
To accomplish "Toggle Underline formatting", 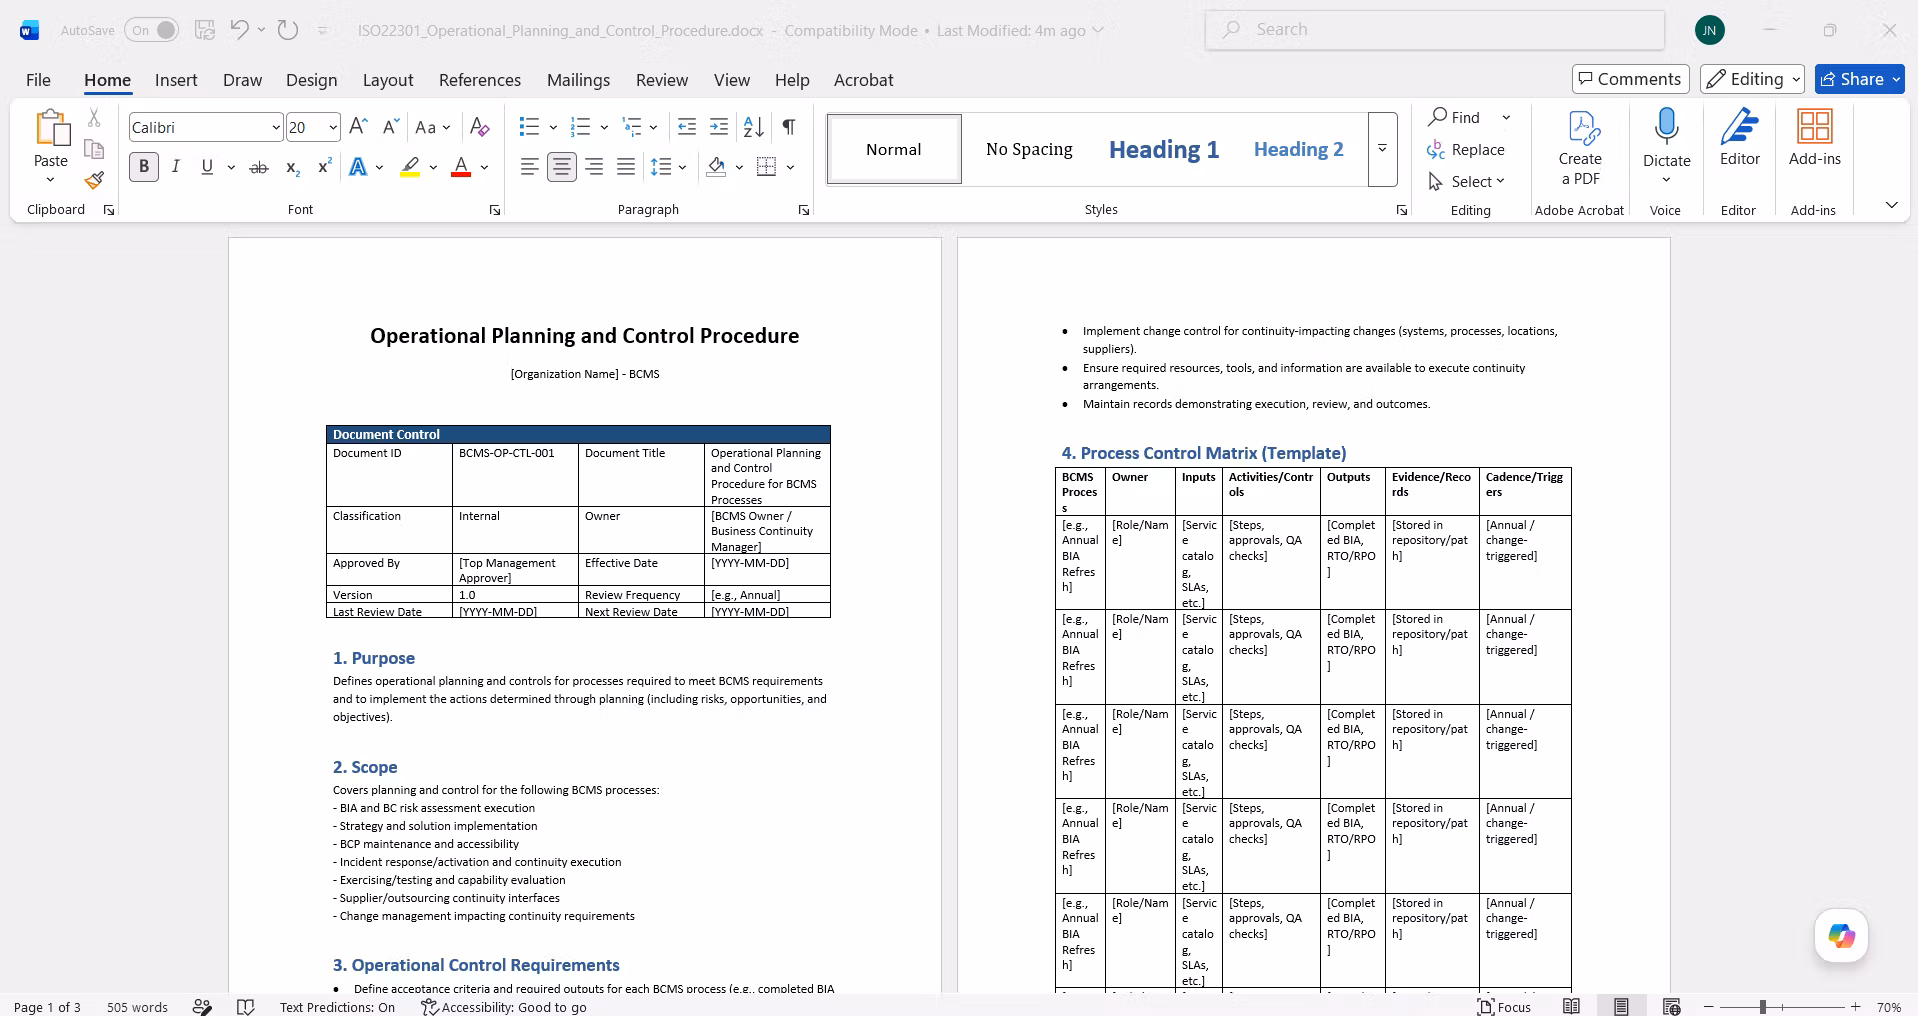I will (207, 167).
